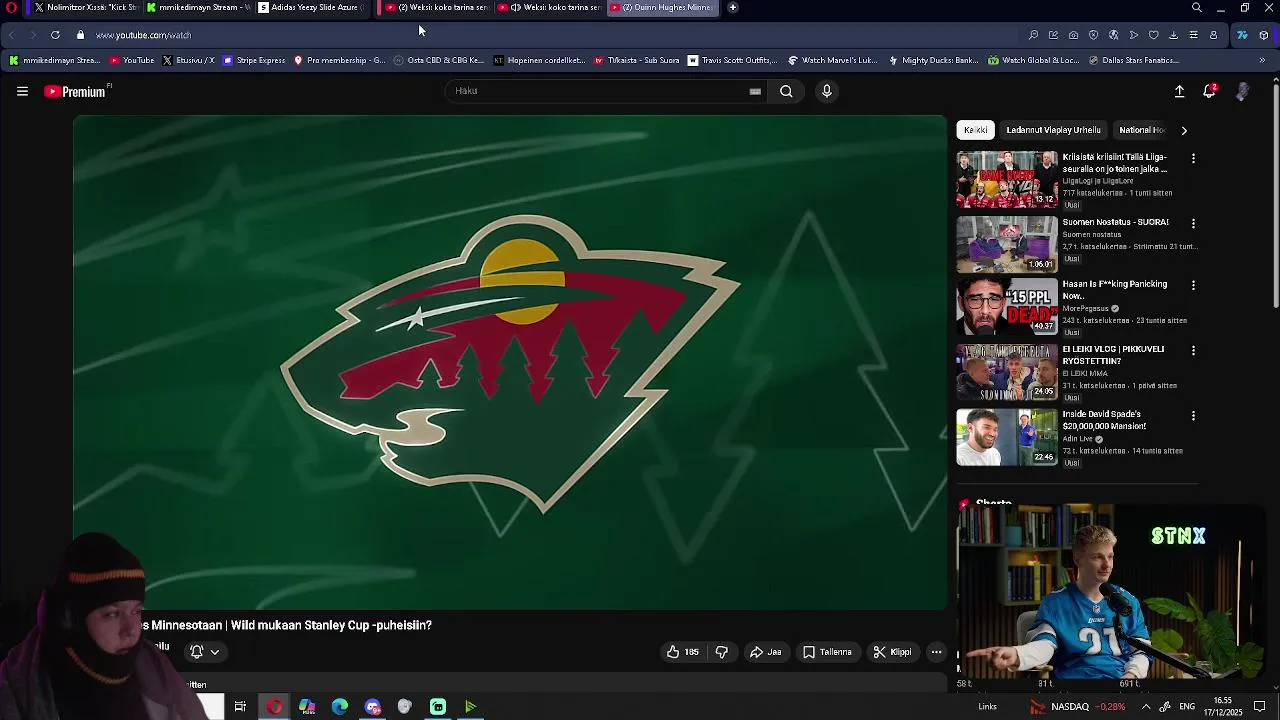Open the browser downloads icon
The height and width of the screenshot is (720, 1280).
click(1173, 35)
